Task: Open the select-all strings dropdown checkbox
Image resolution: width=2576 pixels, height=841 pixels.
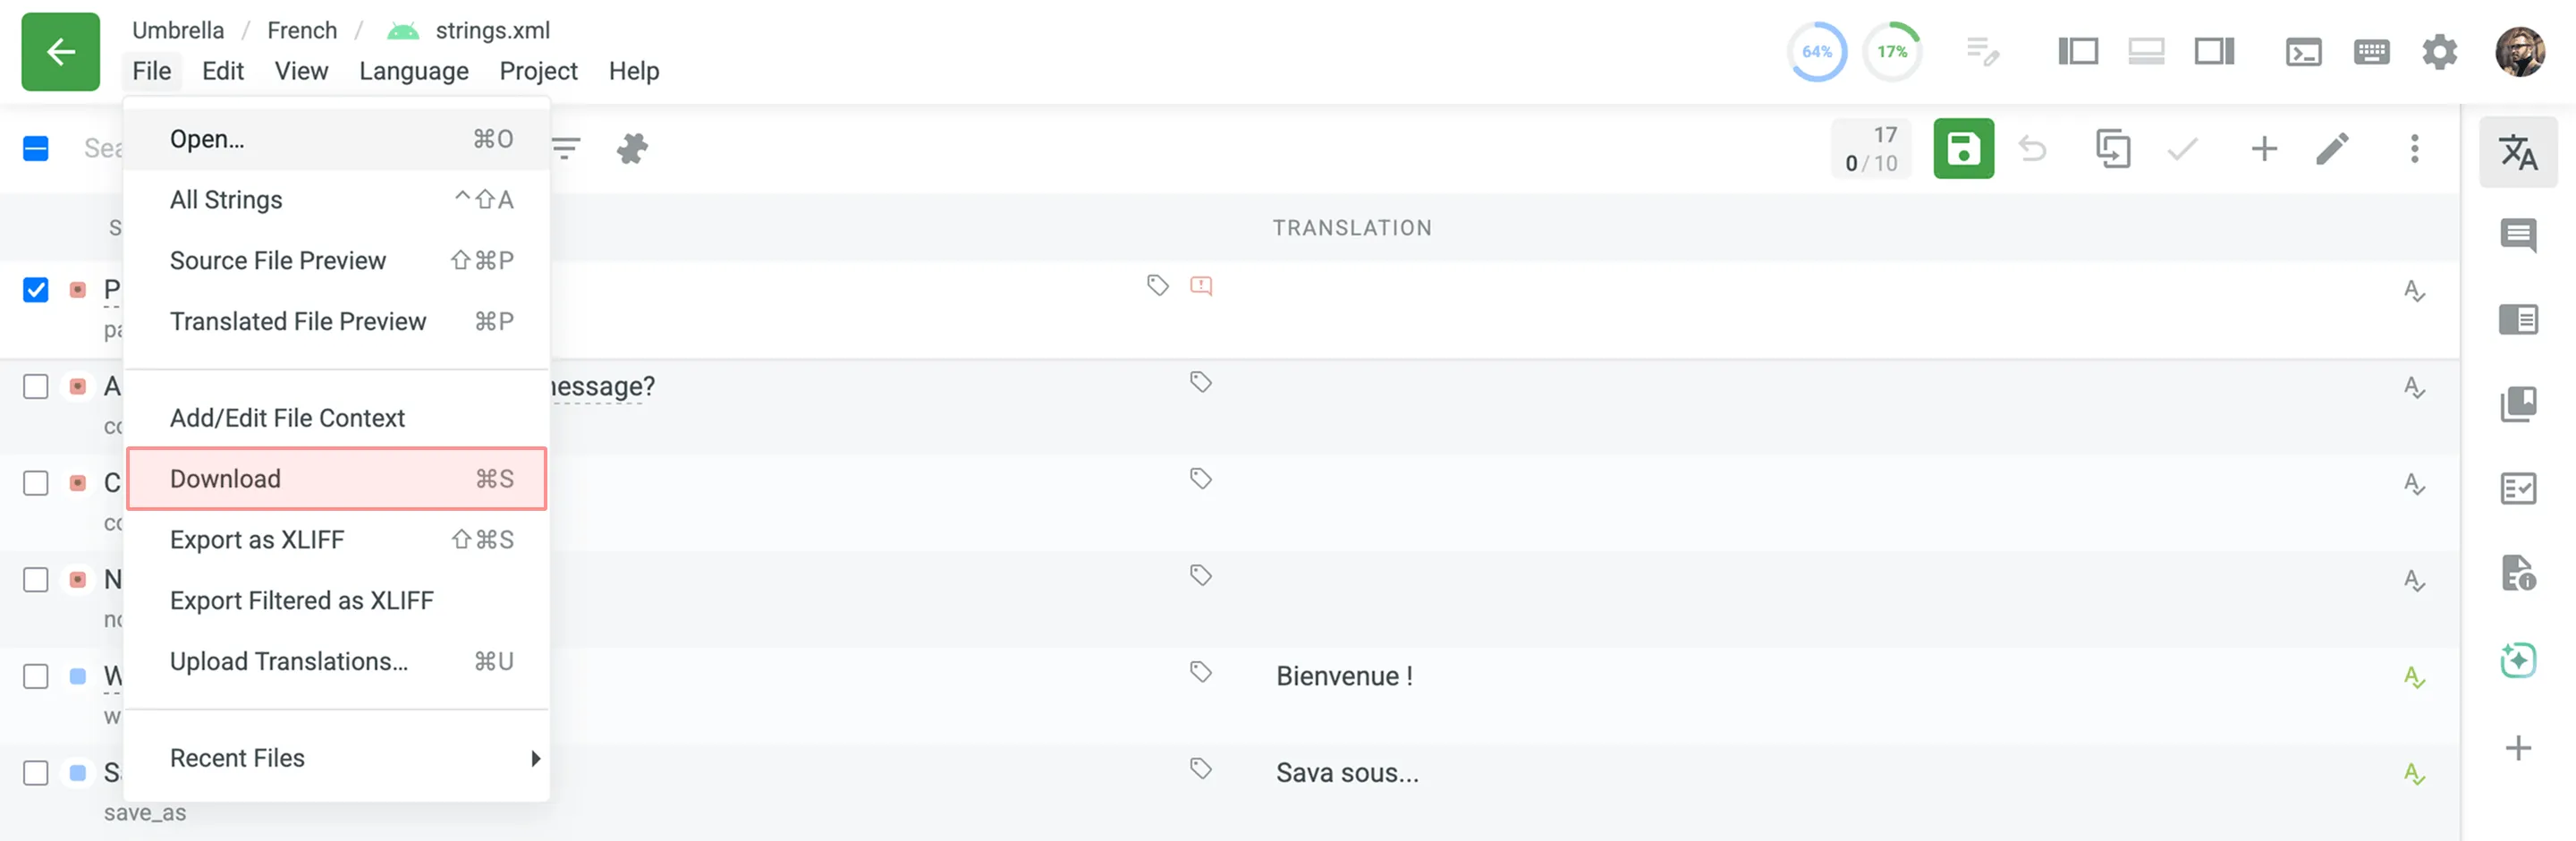Action: click(x=35, y=148)
